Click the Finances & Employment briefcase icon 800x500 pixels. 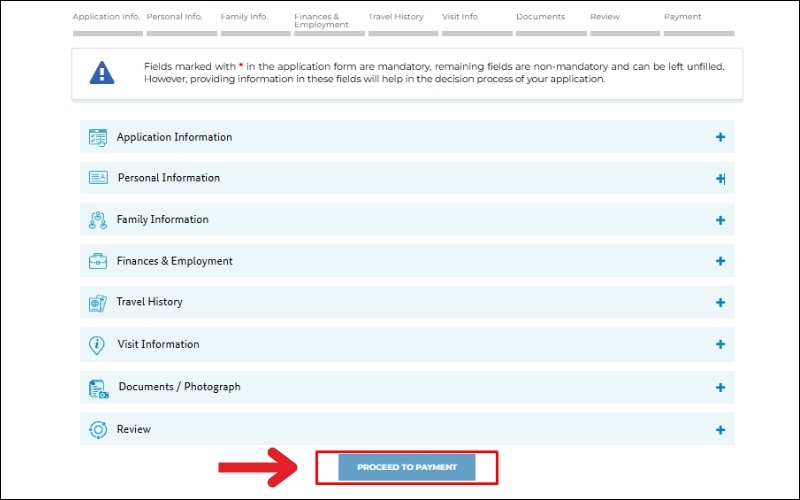point(97,261)
